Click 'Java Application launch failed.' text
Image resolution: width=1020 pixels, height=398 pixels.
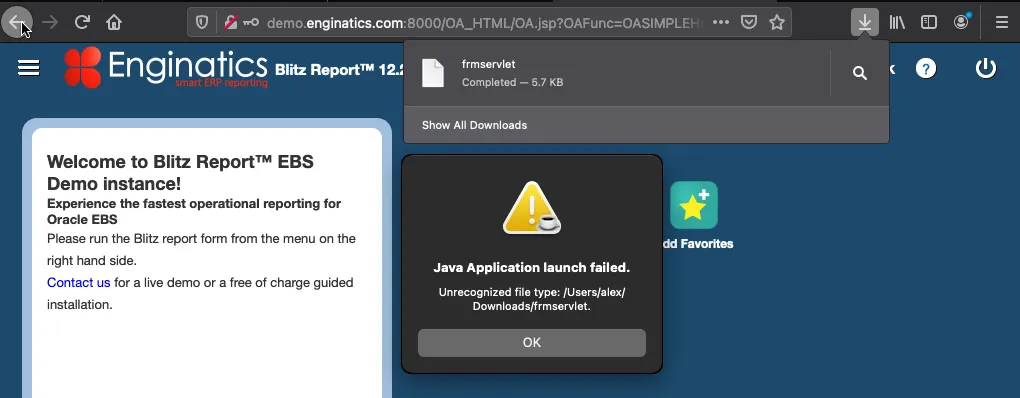point(531,268)
